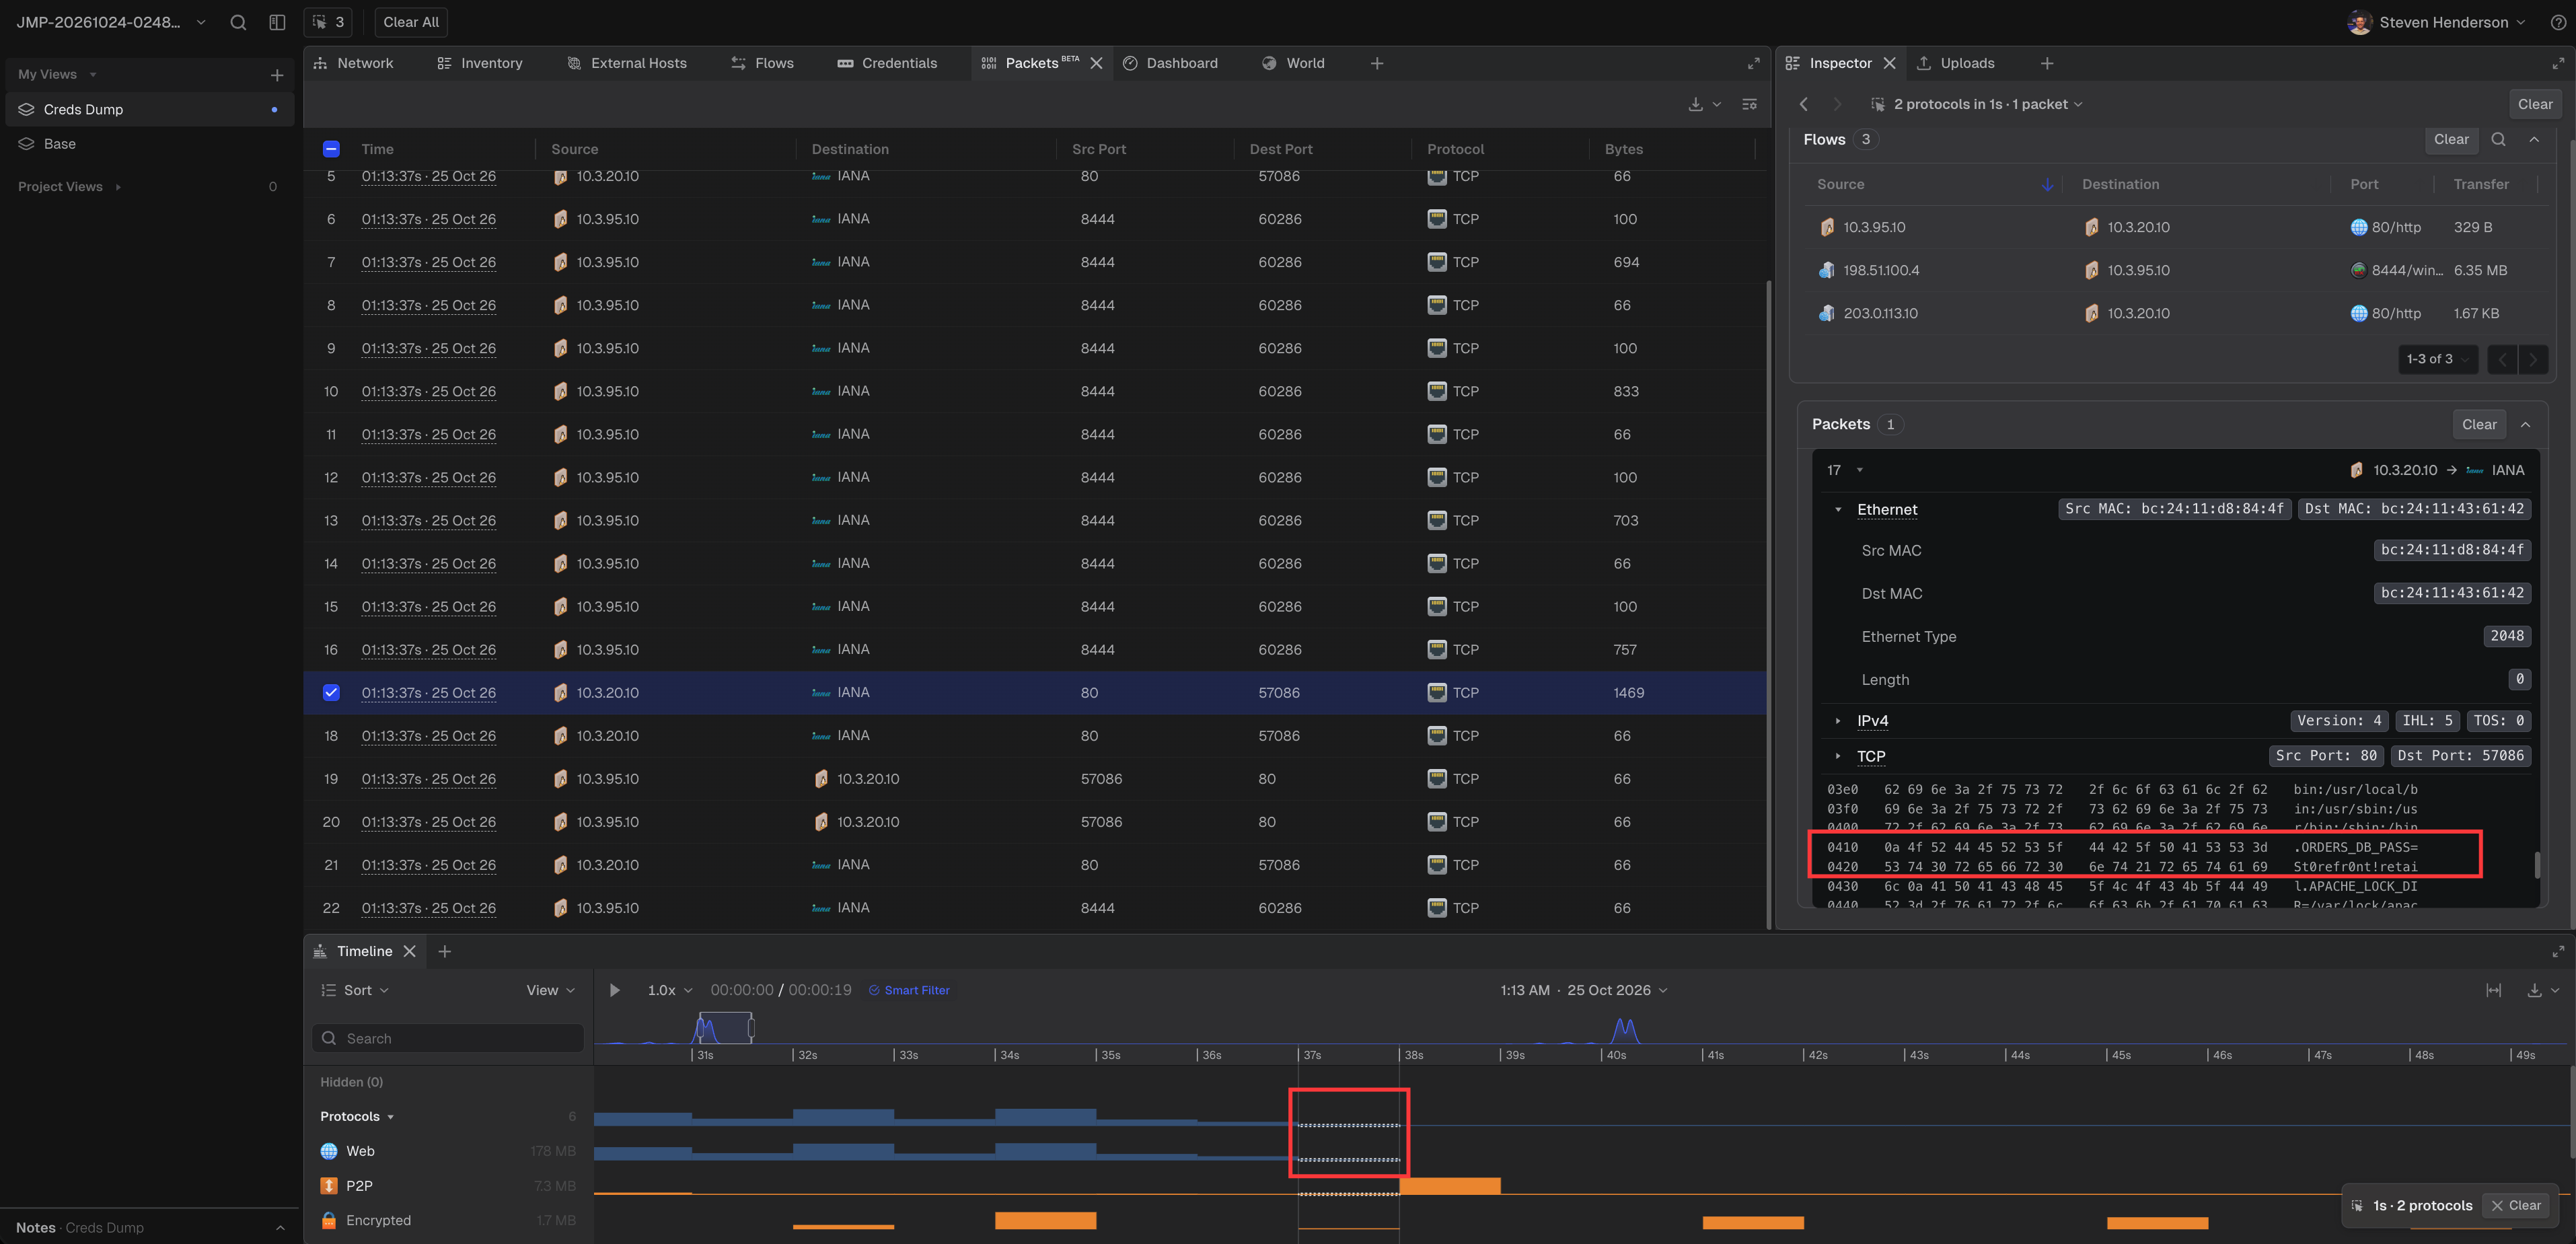2576x1244 pixels.
Task: Expand the IPv4 layer details
Action: (x=1837, y=720)
